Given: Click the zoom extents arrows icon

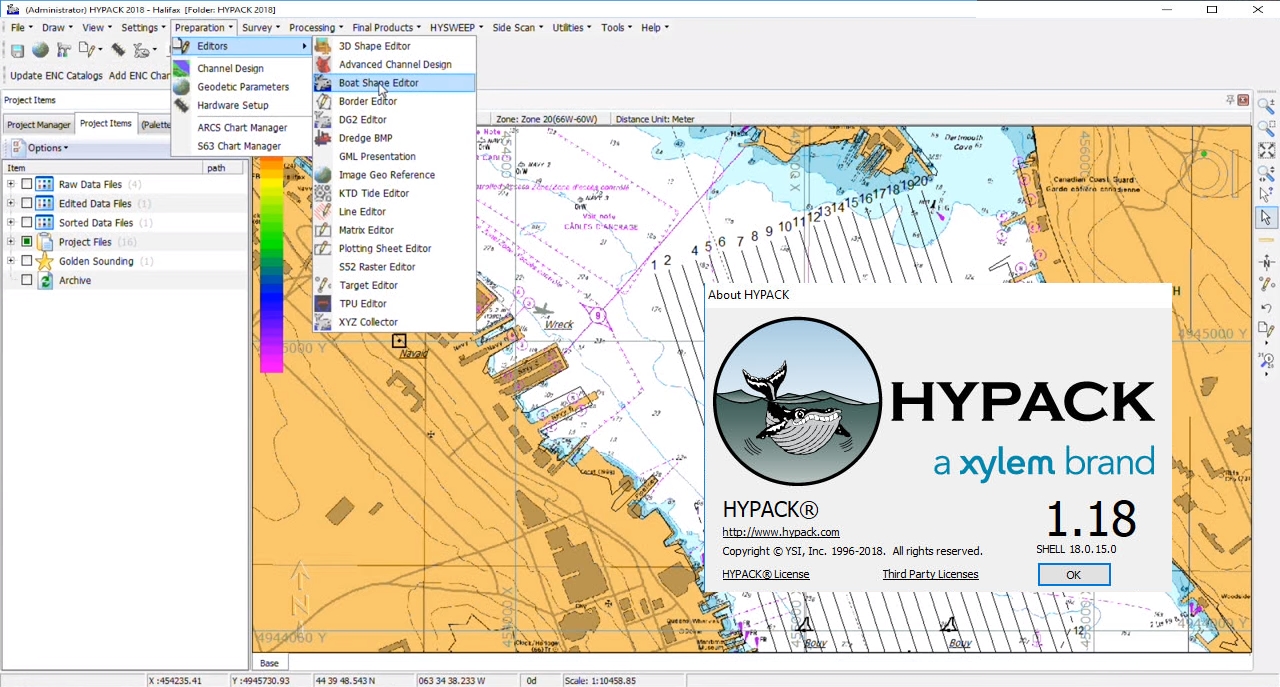Looking at the screenshot, I should point(1266,151).
